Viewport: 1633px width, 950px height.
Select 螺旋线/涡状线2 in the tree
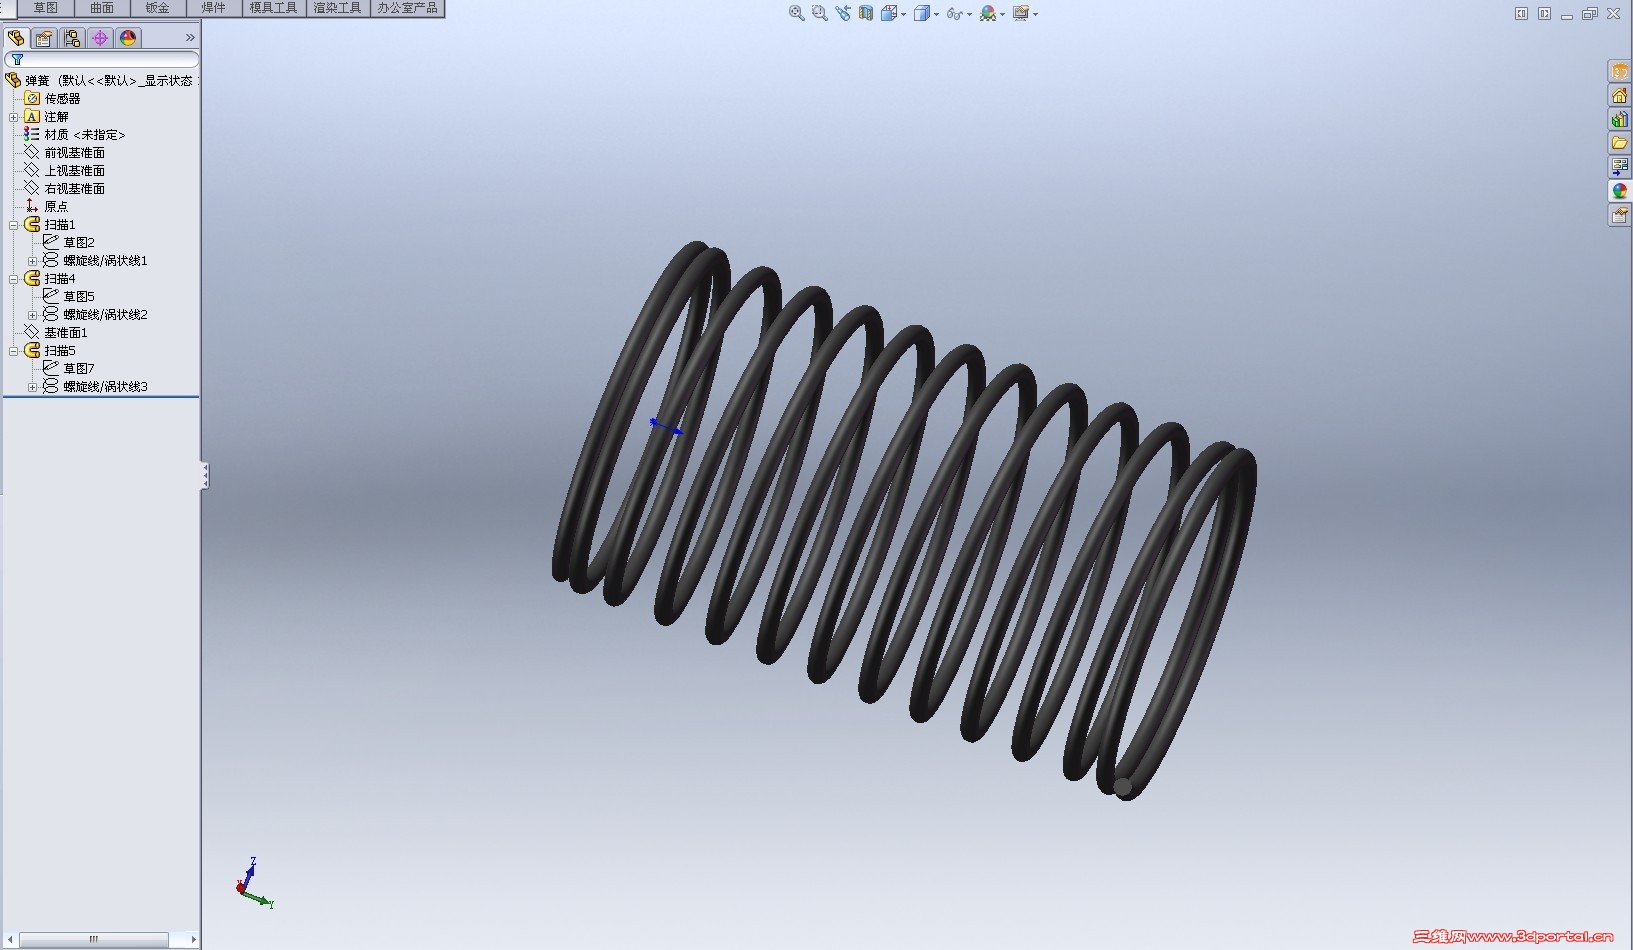pyautogui.click(x=105, y=314)
